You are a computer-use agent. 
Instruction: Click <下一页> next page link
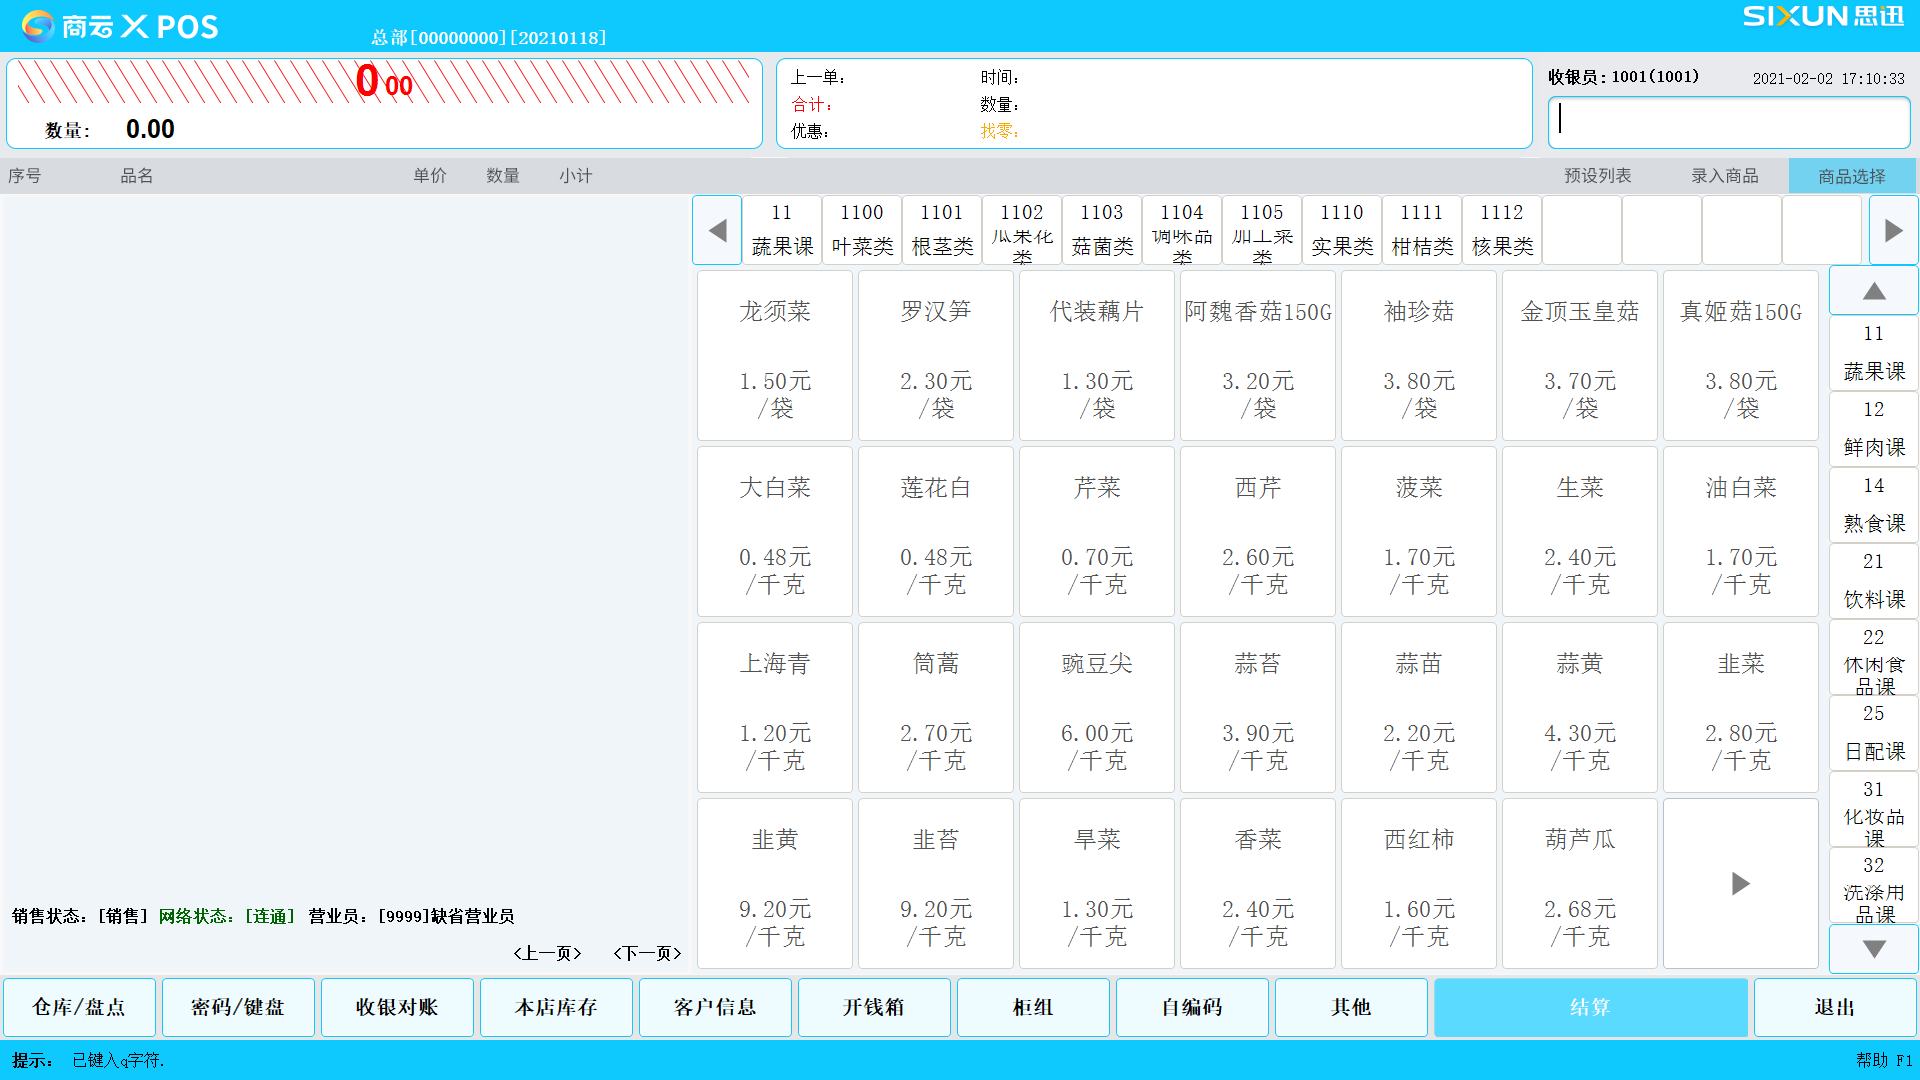click(x=647, y=953)
